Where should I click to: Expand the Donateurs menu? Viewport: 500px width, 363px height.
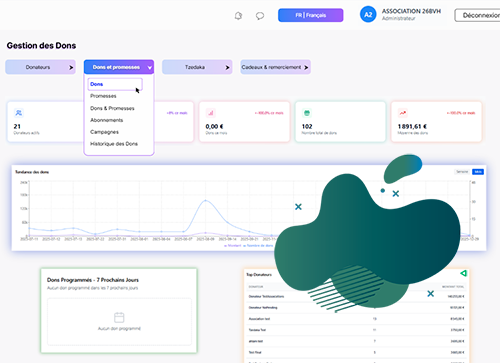click(40, 67)
